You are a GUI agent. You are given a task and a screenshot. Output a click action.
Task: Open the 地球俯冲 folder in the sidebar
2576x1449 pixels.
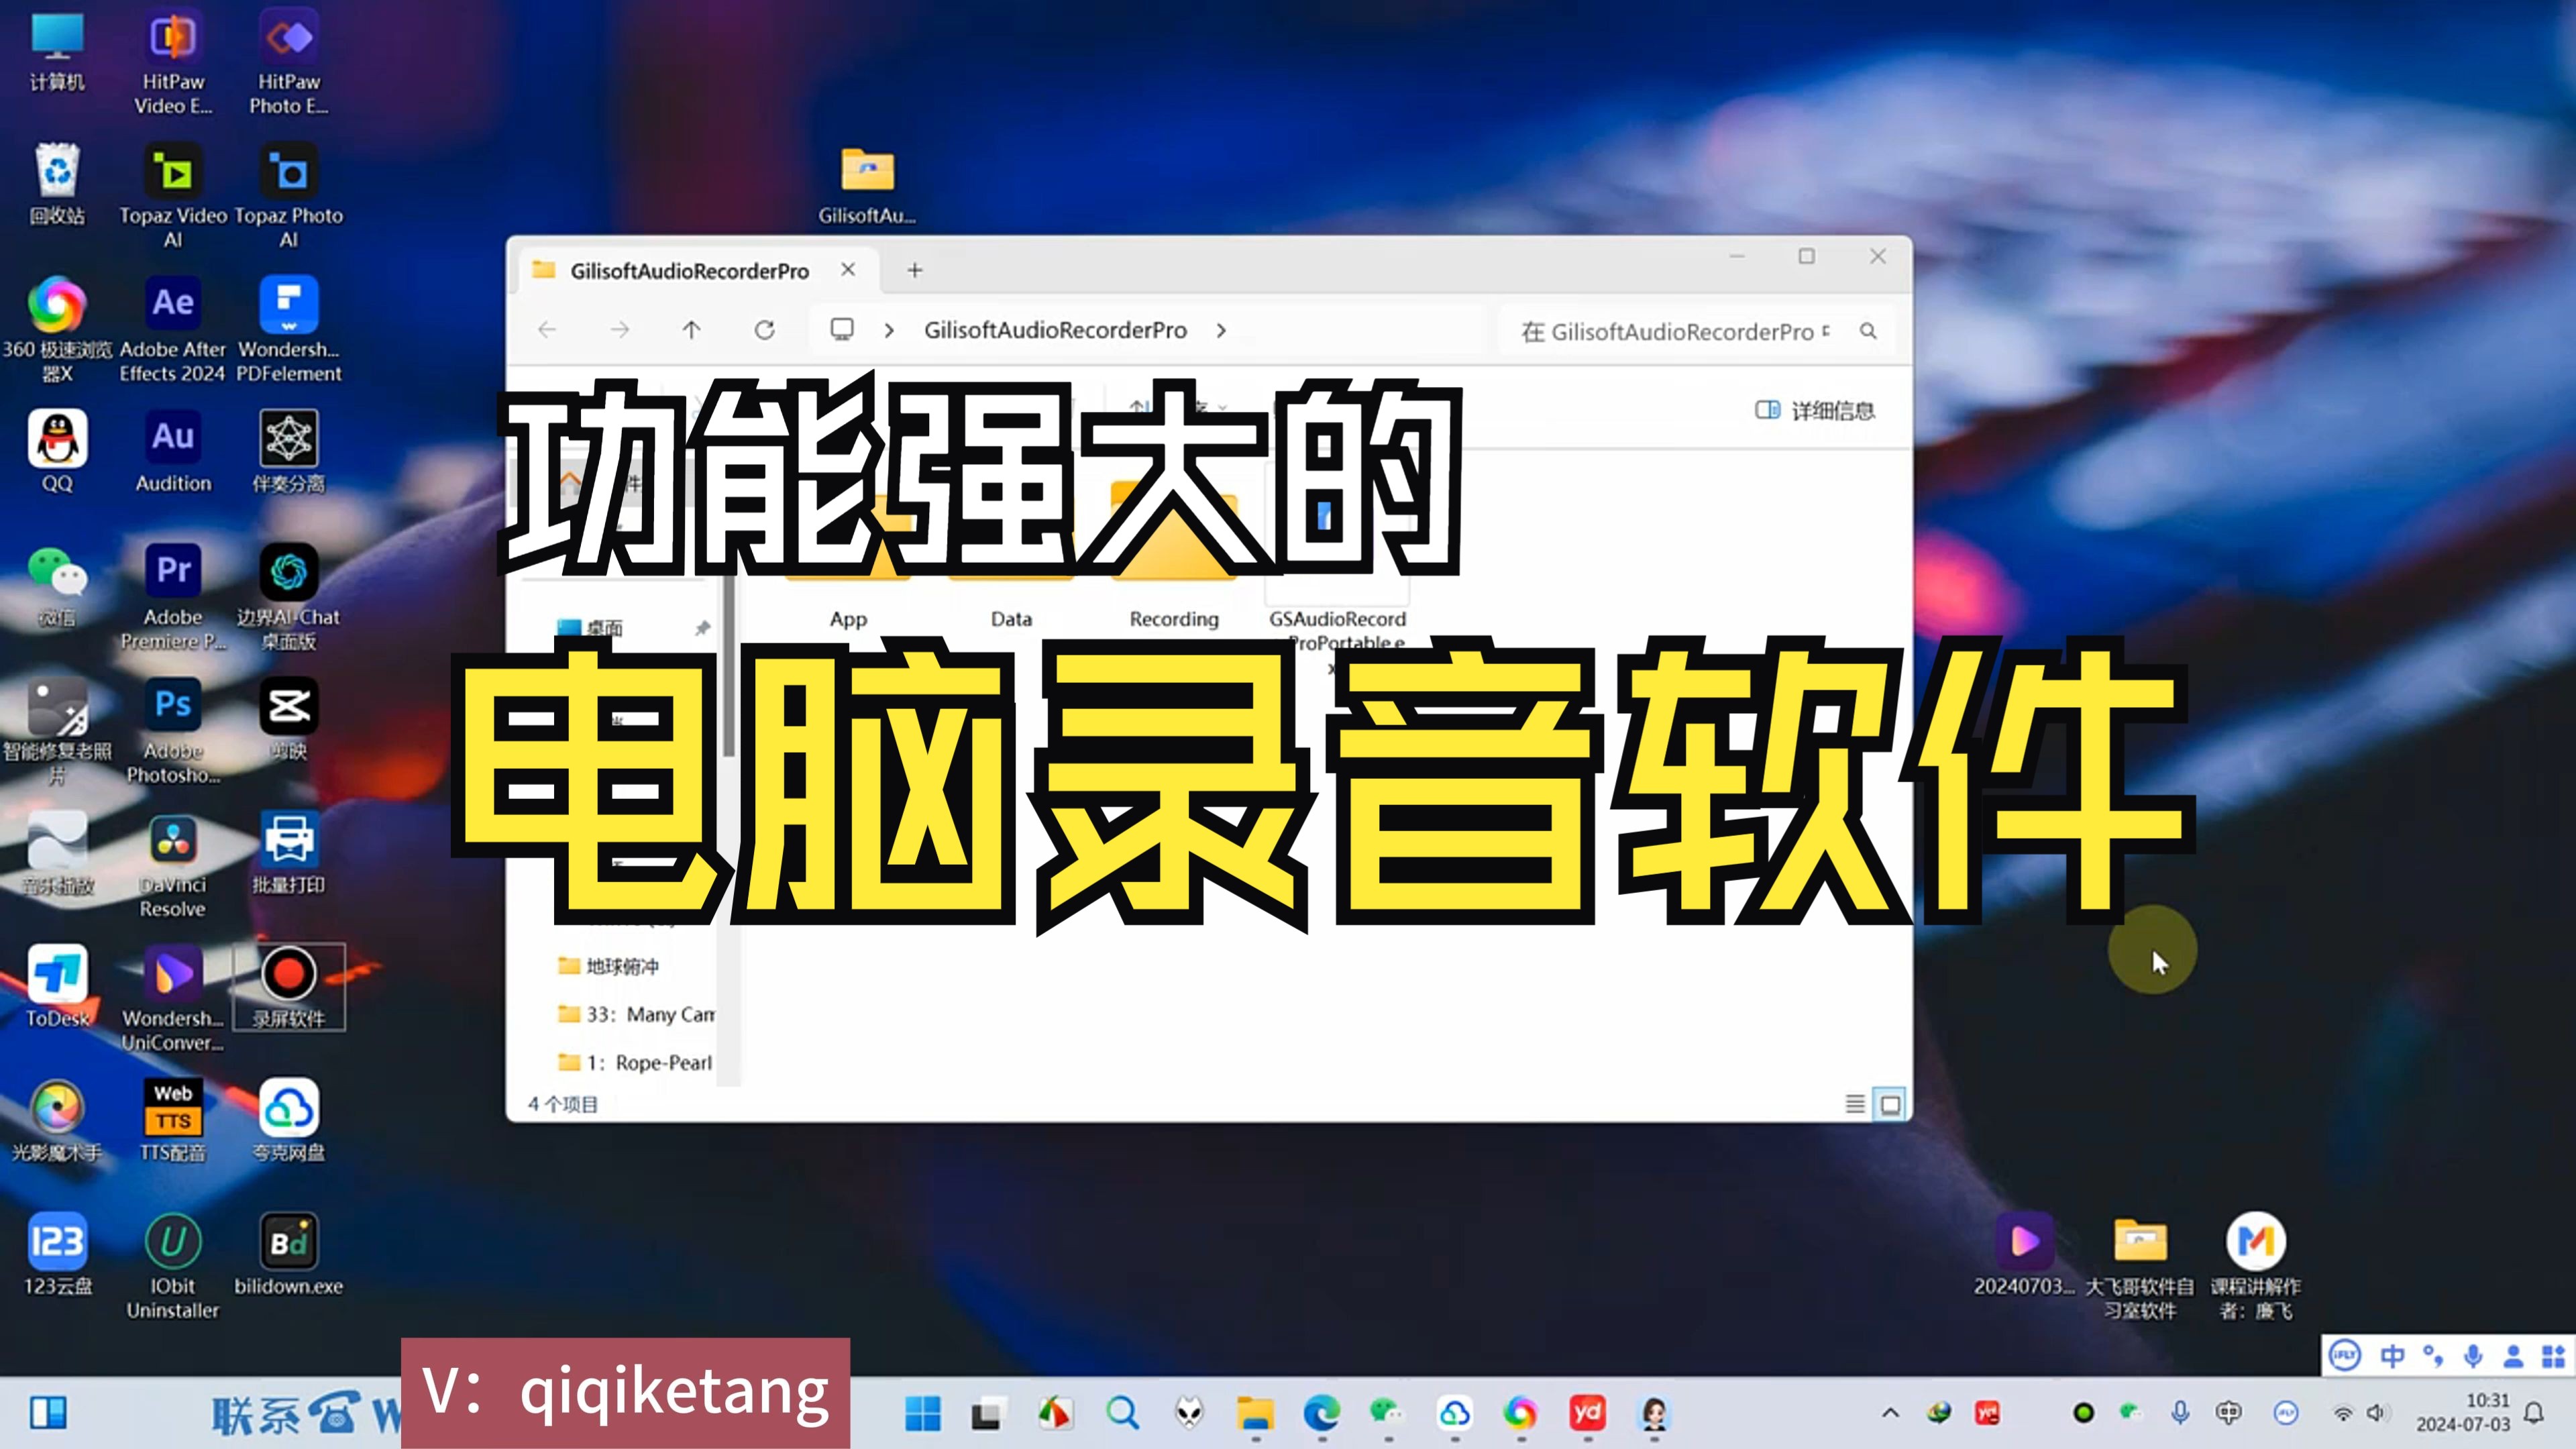click(621, 966)
